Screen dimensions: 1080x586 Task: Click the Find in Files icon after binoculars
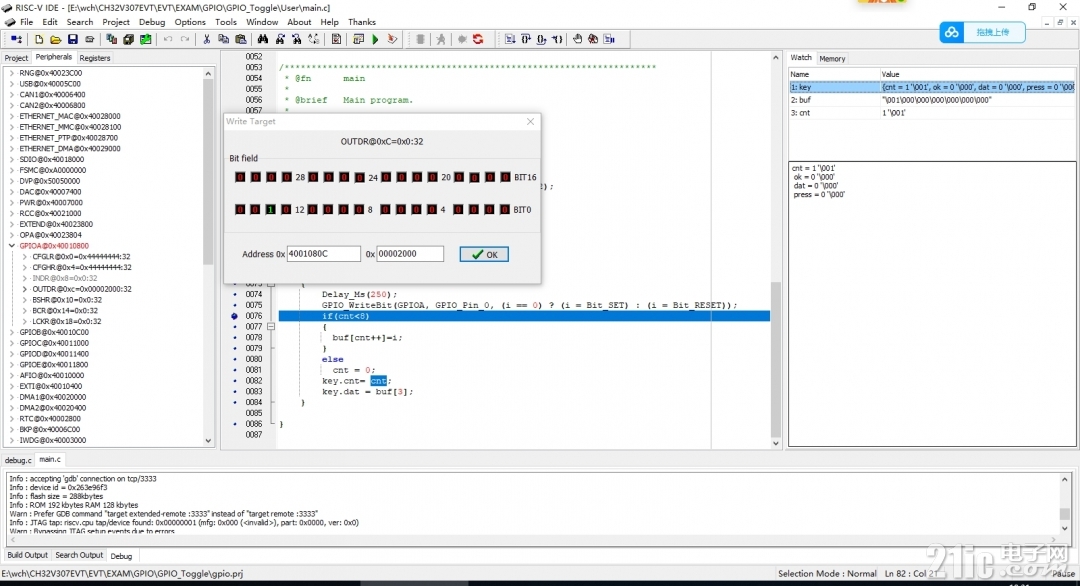[x=280, y=39]
